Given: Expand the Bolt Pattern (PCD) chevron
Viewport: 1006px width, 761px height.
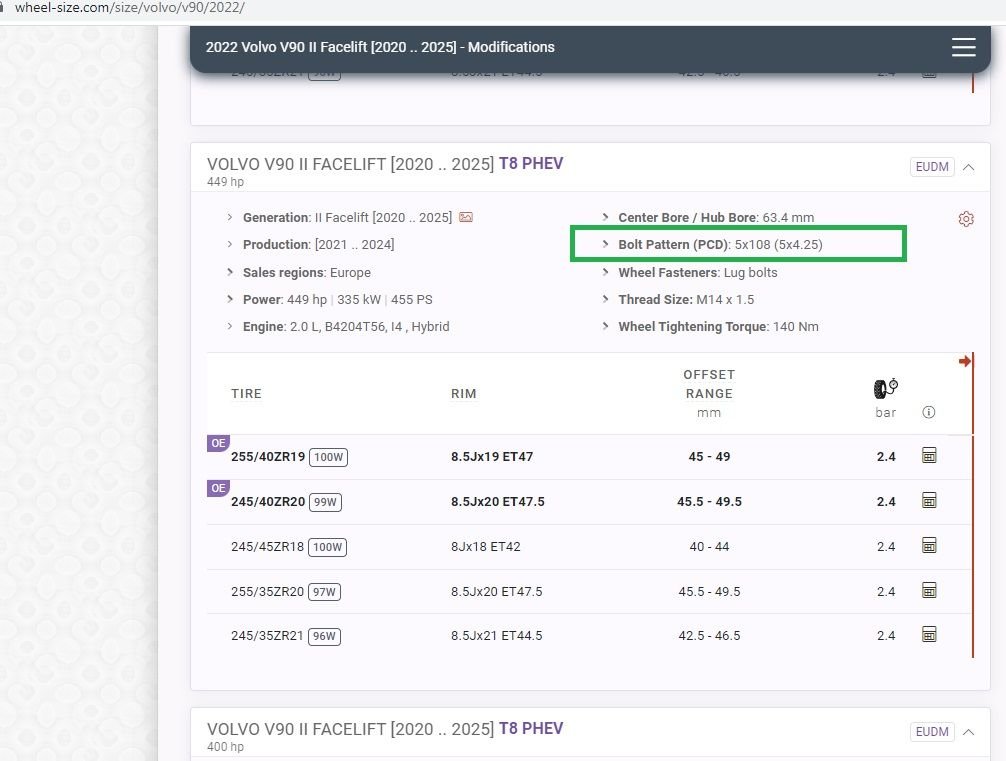Looking at the screenshot, I should 607,244.
